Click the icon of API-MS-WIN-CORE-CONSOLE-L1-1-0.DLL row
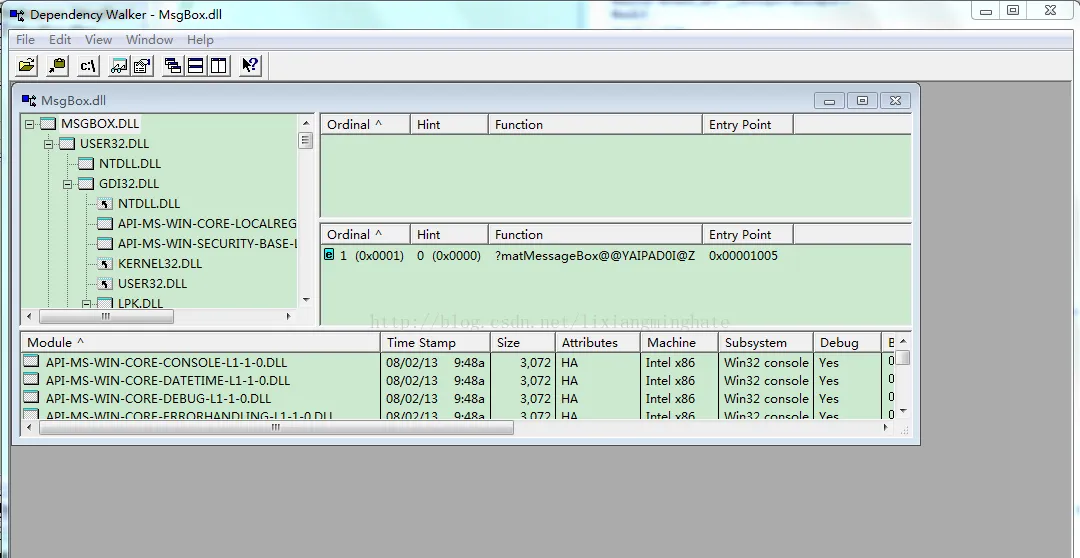 point(31,361)
